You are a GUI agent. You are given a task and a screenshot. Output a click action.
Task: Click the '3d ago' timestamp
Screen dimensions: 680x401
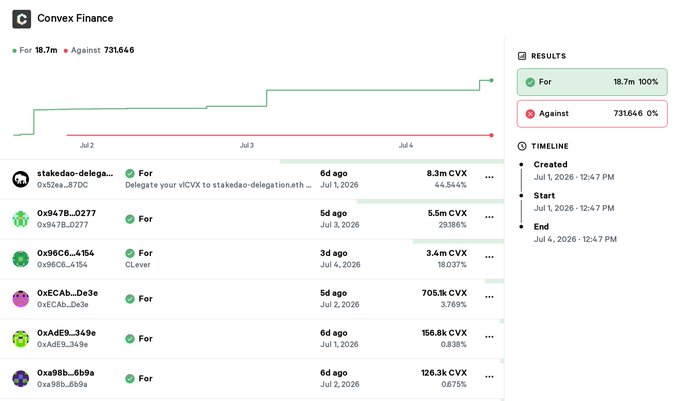pyautogui.click(x=333, y=253)
